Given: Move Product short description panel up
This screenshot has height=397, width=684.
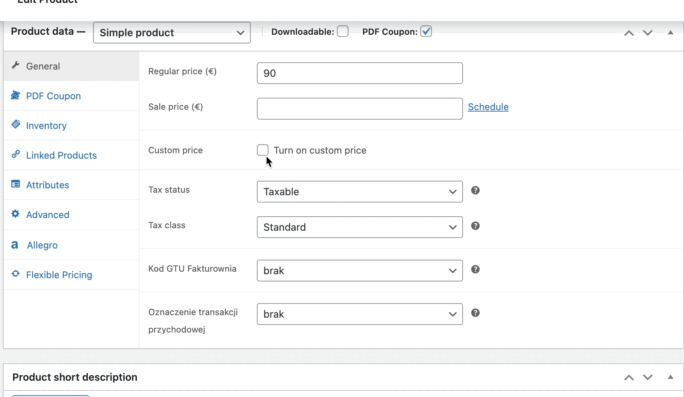Looking at the screenshot, I should click(629, 377).
